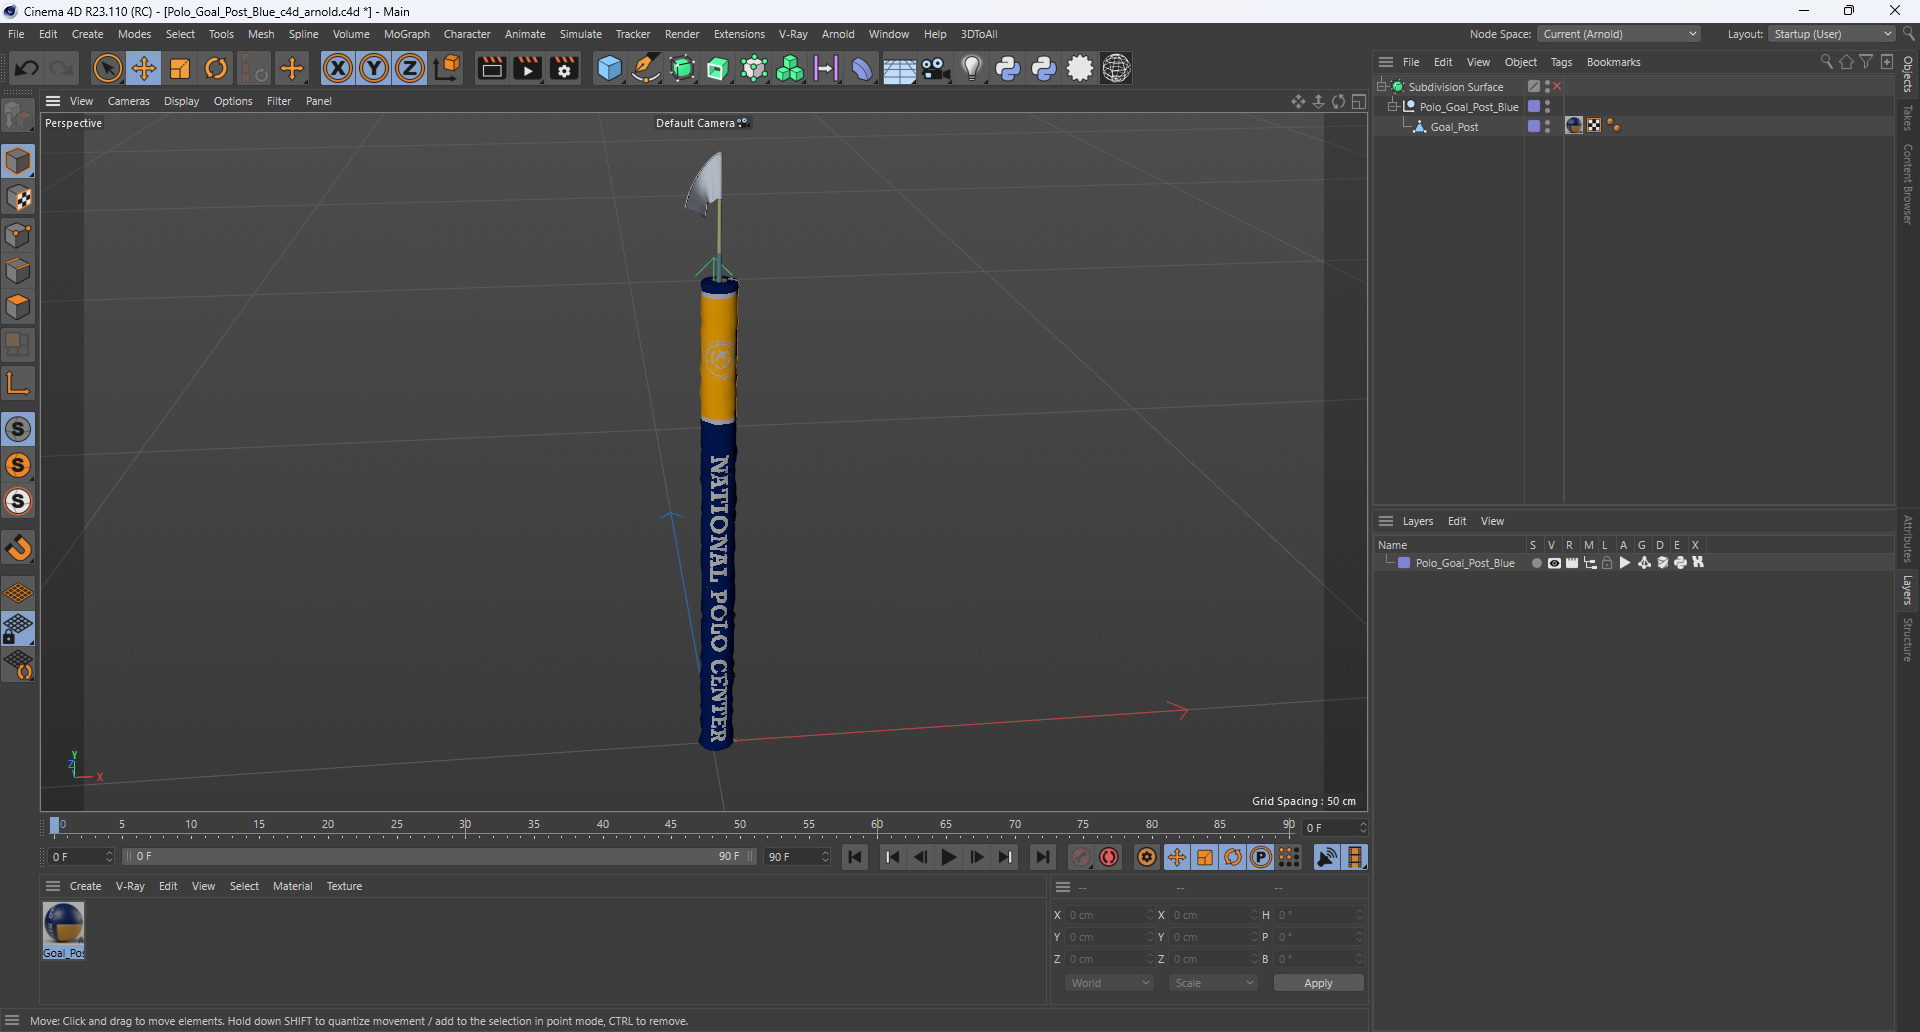
Task: Click Render View clapperboard icon
Action: tap(491, 68)
